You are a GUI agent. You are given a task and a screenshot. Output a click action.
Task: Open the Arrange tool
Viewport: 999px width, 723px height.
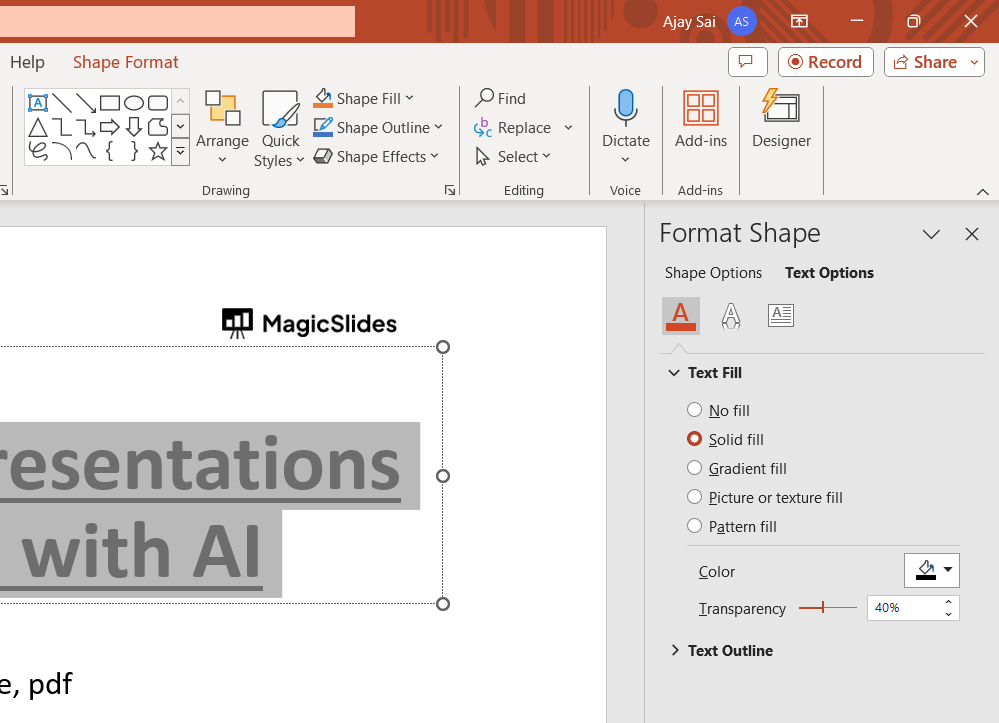[222, 120]
